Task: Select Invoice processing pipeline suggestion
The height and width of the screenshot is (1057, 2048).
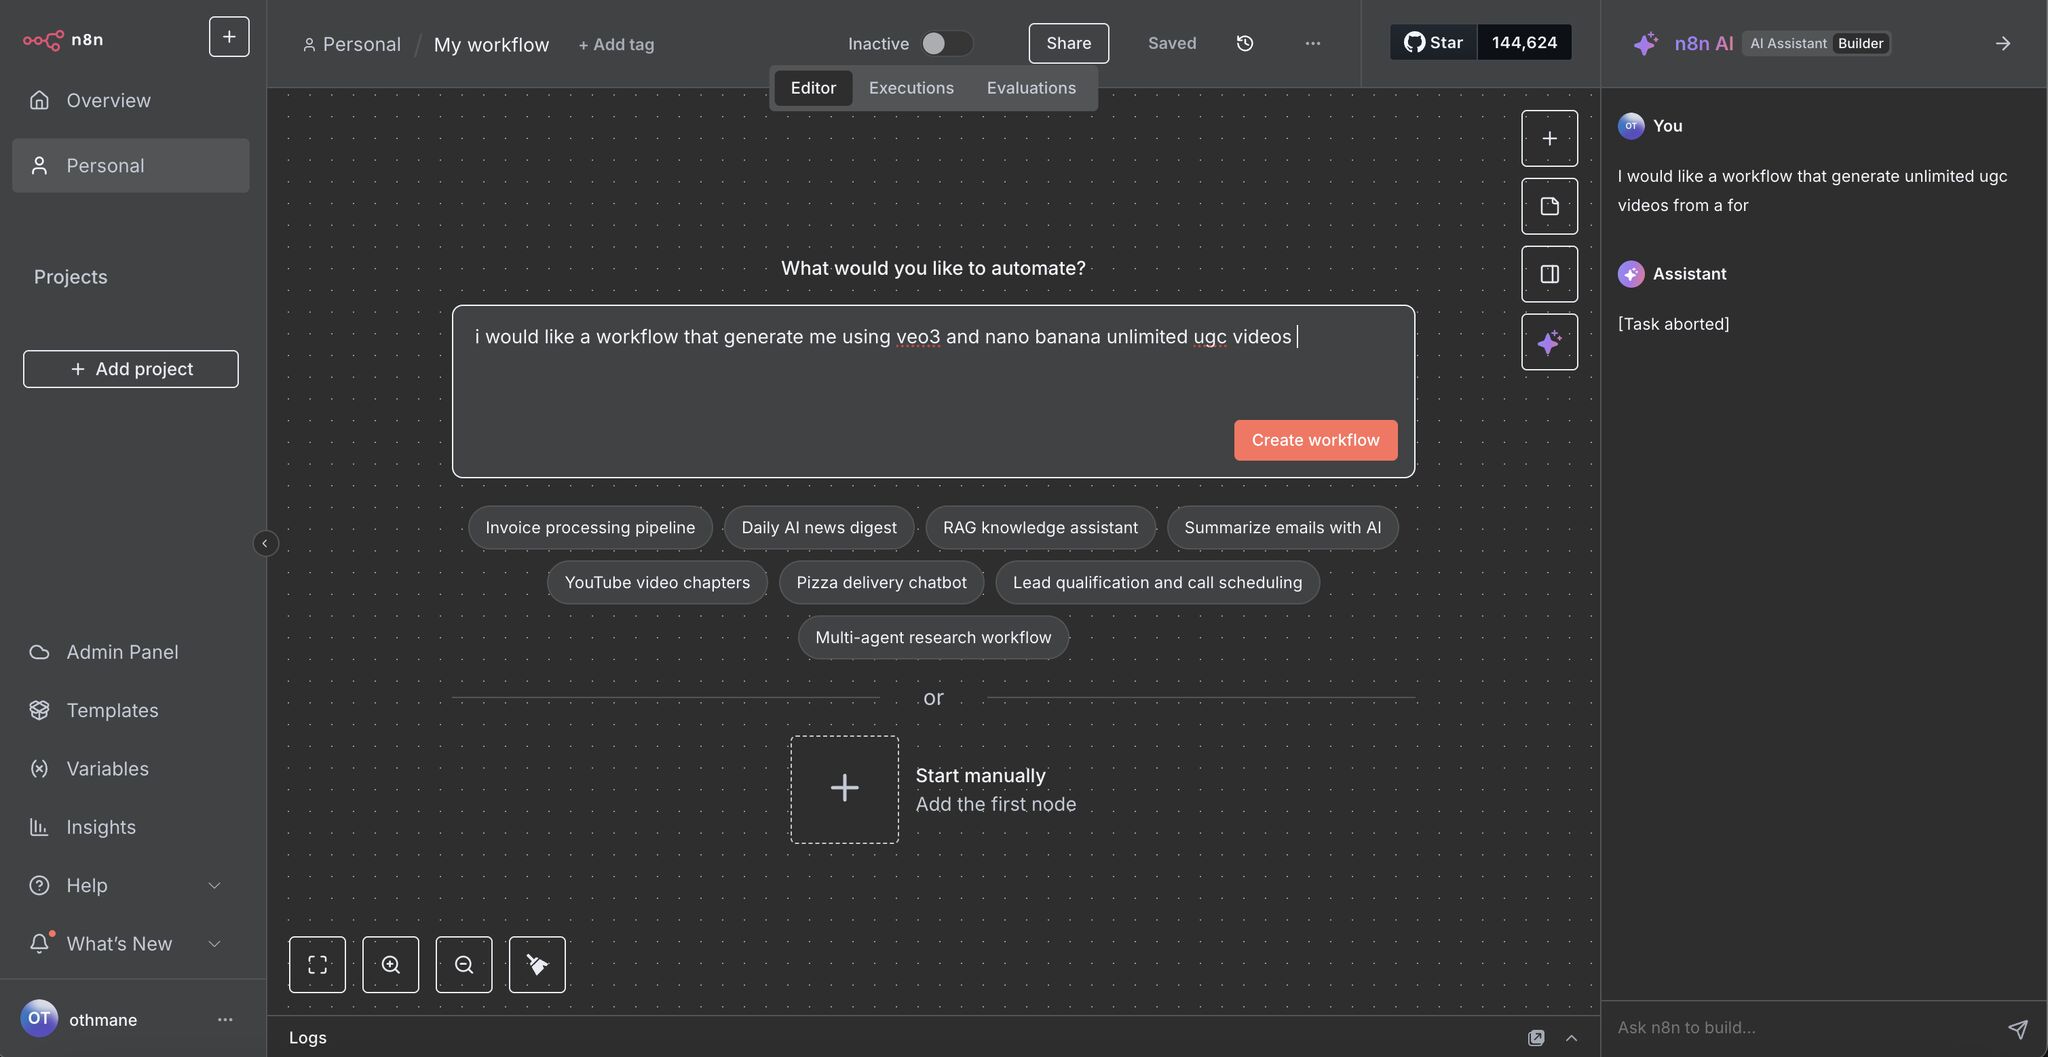Action: pyautogui.click(x=590, y=527)
